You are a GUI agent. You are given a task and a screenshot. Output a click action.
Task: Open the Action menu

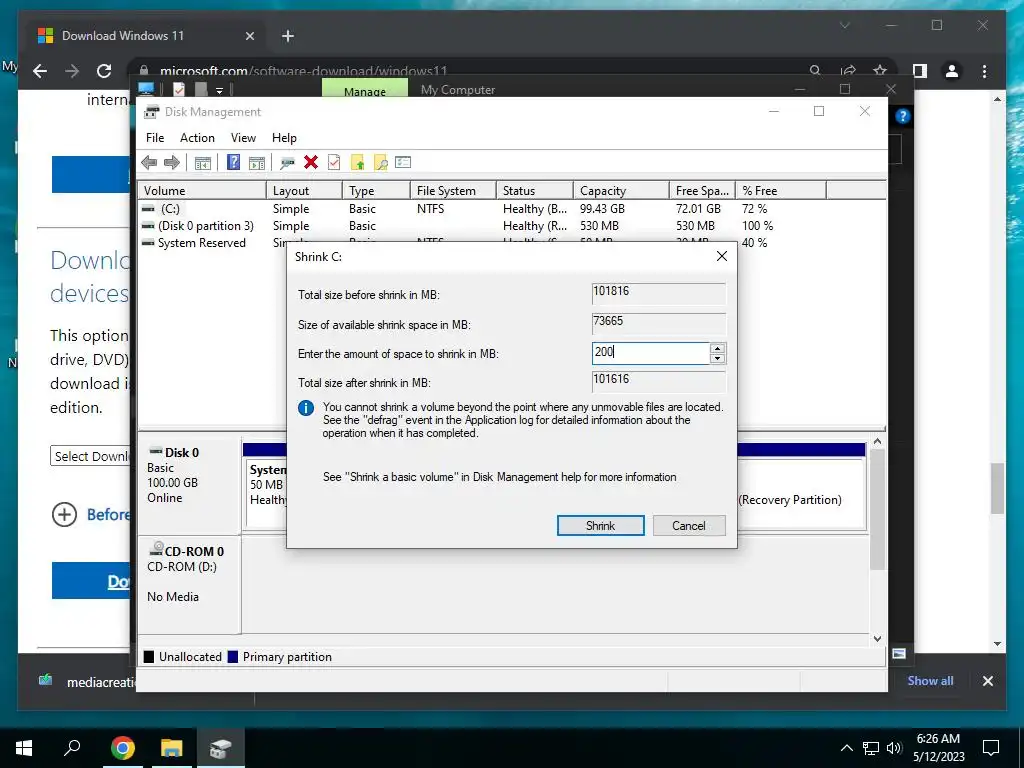click(197, 138)
